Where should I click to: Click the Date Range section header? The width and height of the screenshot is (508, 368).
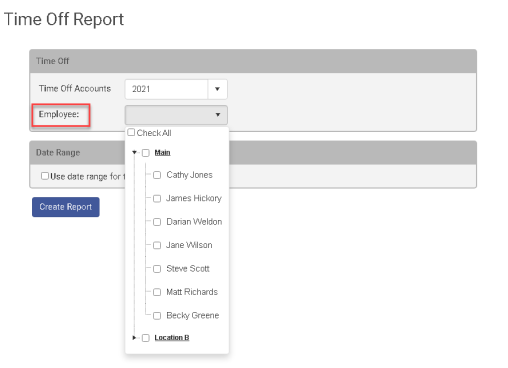click(x=253, y=153)
